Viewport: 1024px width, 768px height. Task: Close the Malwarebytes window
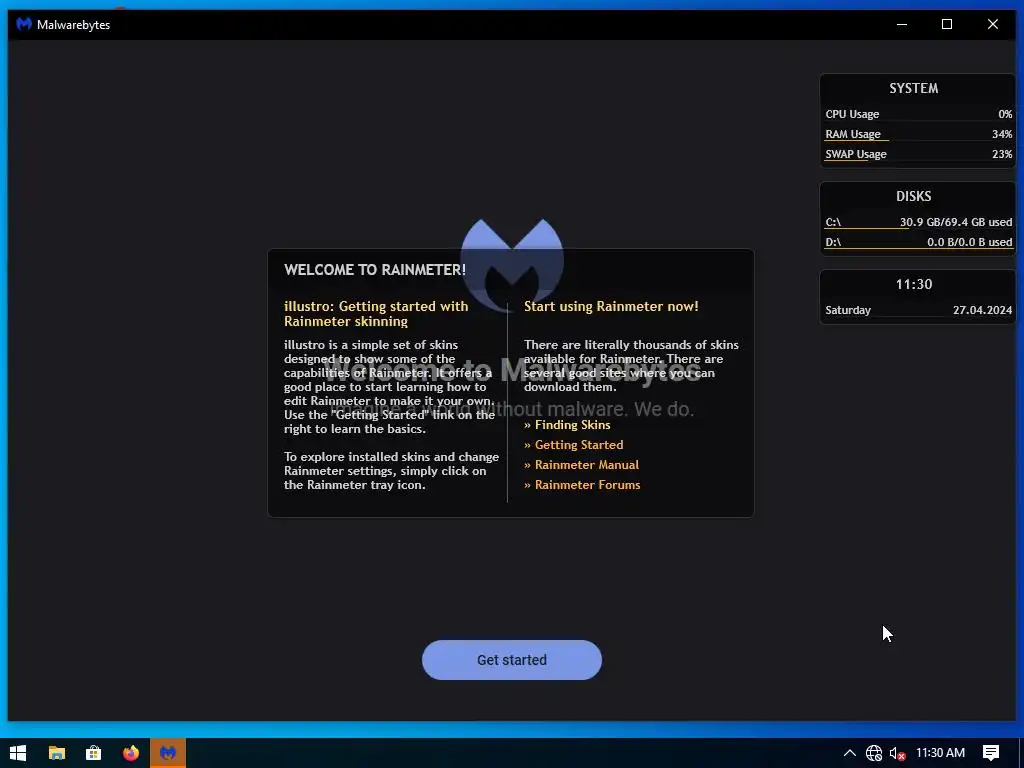(x=993, y=24)
